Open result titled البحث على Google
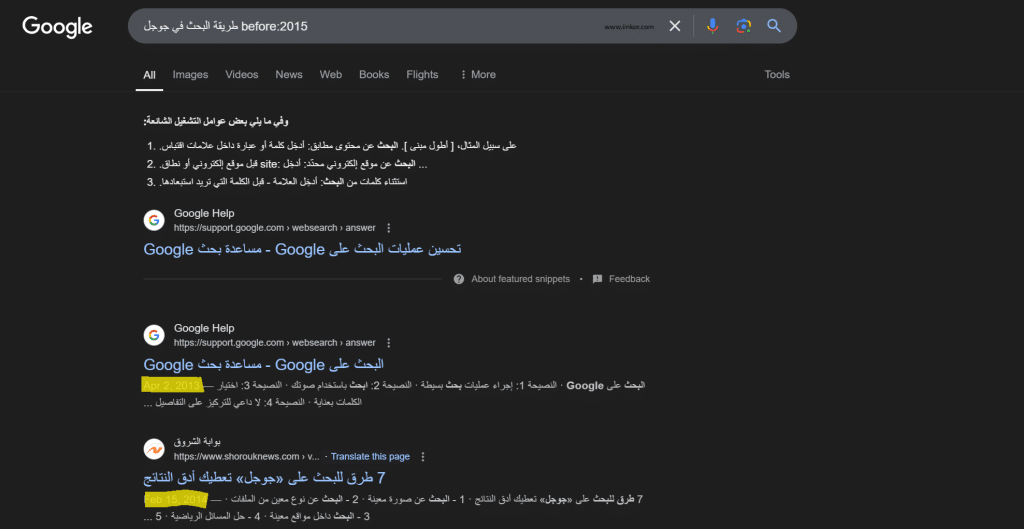 [x=264, y=364]
